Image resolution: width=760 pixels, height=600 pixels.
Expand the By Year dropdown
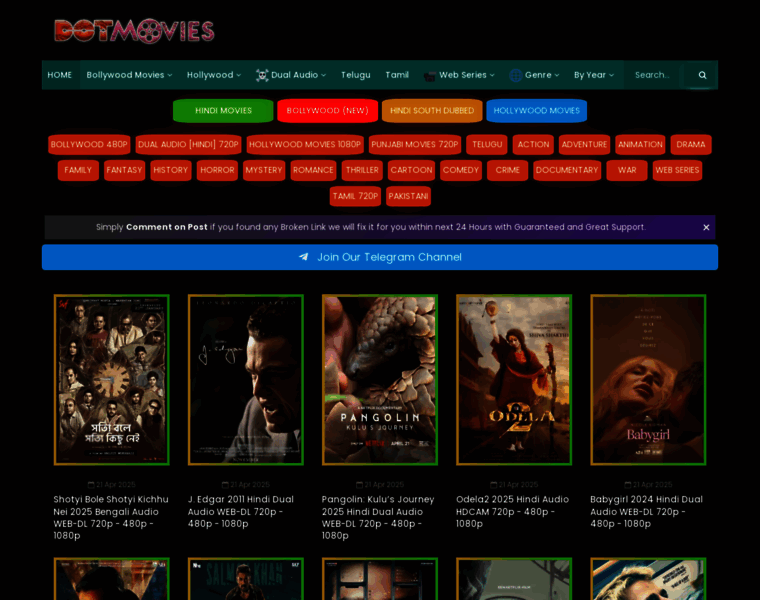point(594,75)
